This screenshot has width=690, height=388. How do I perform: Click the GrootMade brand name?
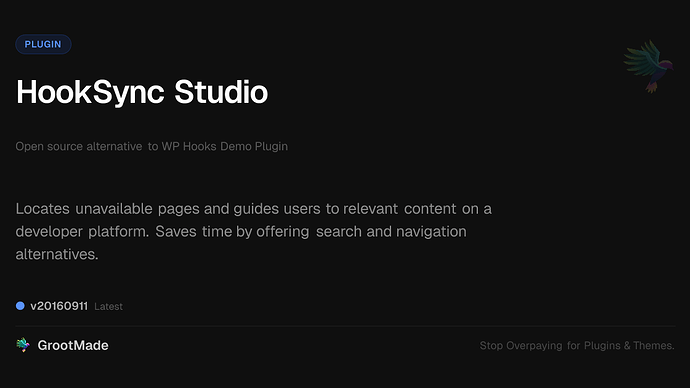(x=73, y=345)
